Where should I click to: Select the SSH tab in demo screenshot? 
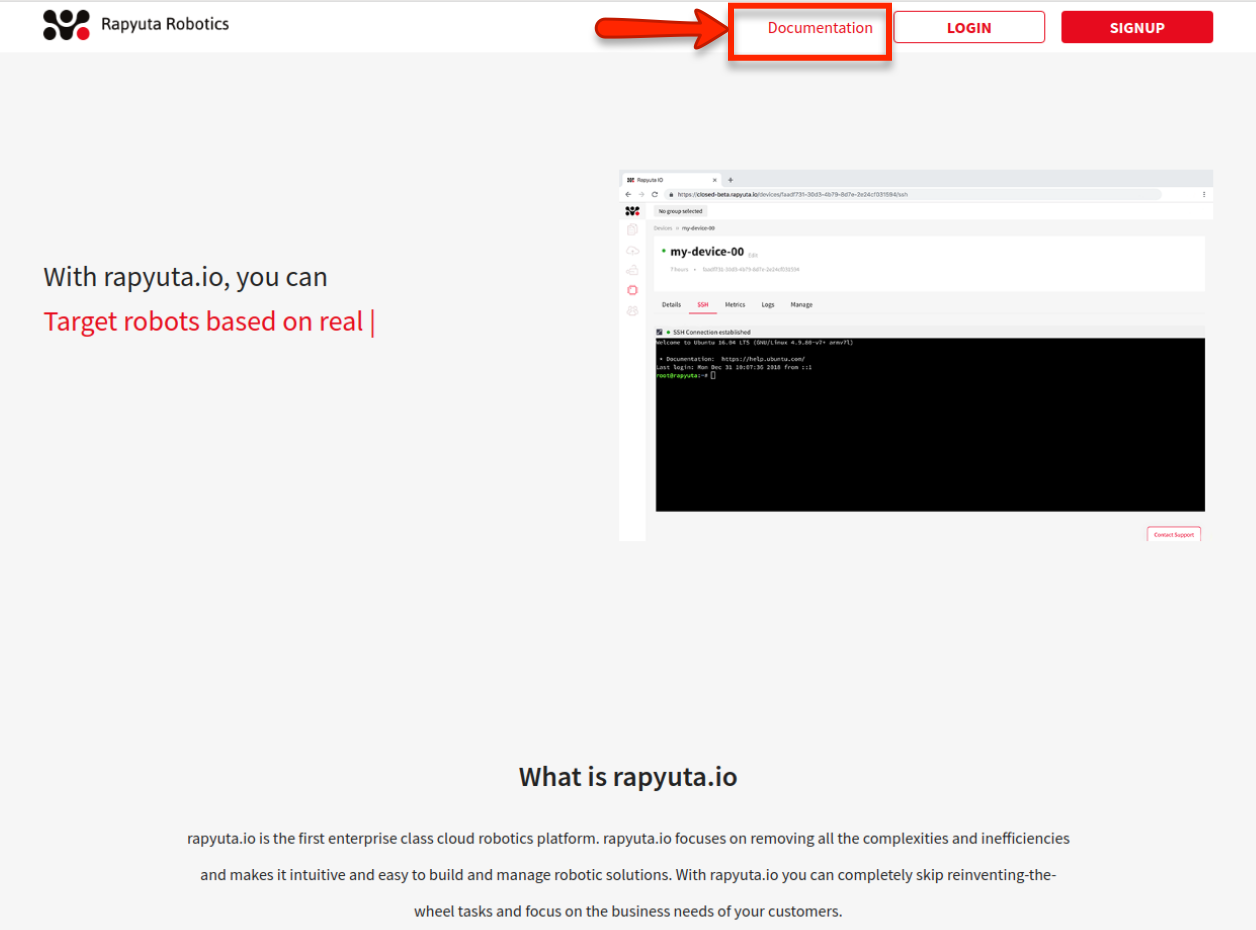point(703,304)
